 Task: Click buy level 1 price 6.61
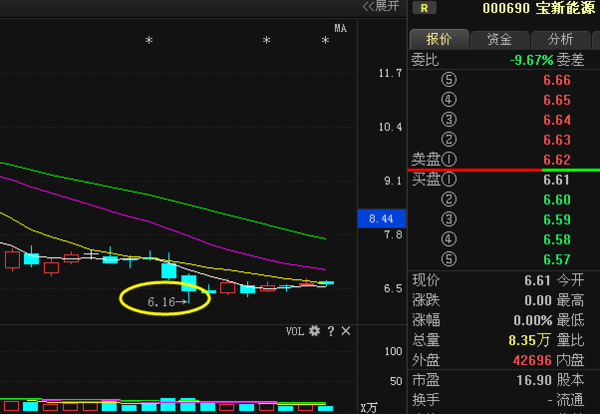pyautogui.click(x=556, y=180)
